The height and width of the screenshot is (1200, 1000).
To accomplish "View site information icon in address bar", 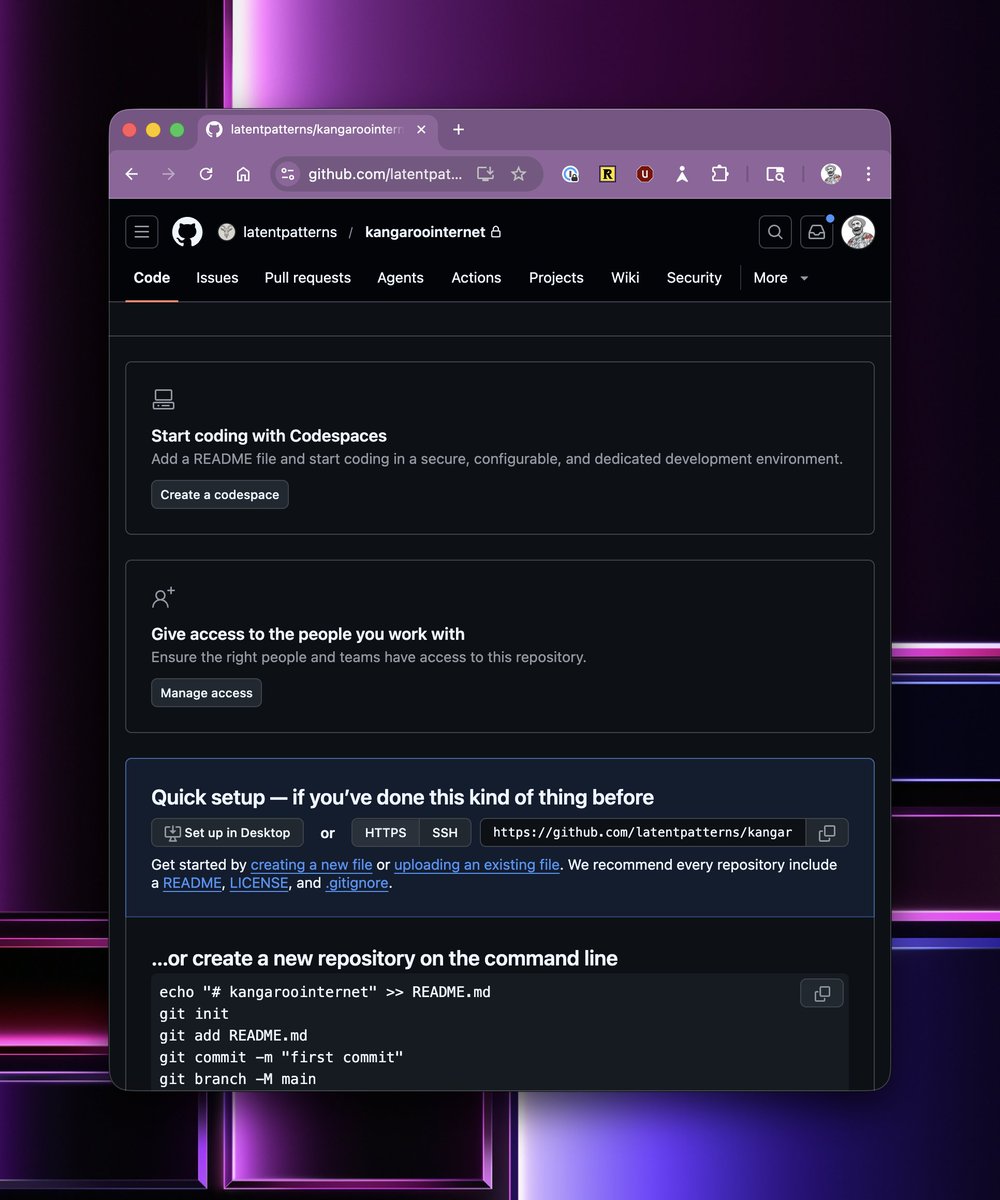I will click(x=288, y=174).
